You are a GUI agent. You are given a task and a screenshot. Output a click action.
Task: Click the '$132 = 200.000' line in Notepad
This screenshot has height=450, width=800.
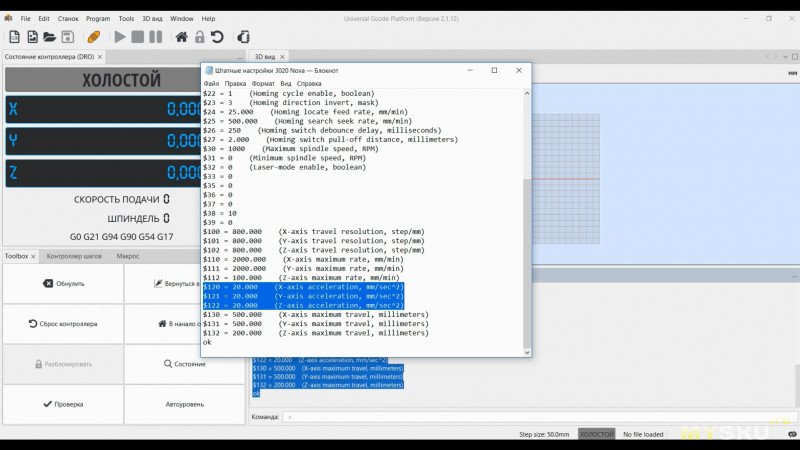[x=316, y=333]
